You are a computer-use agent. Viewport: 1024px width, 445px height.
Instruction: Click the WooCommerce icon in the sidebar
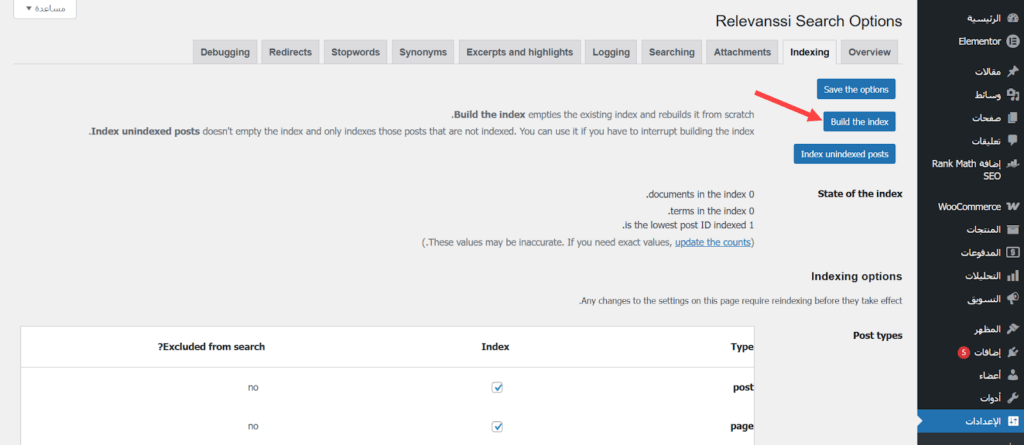[1012, 207]
